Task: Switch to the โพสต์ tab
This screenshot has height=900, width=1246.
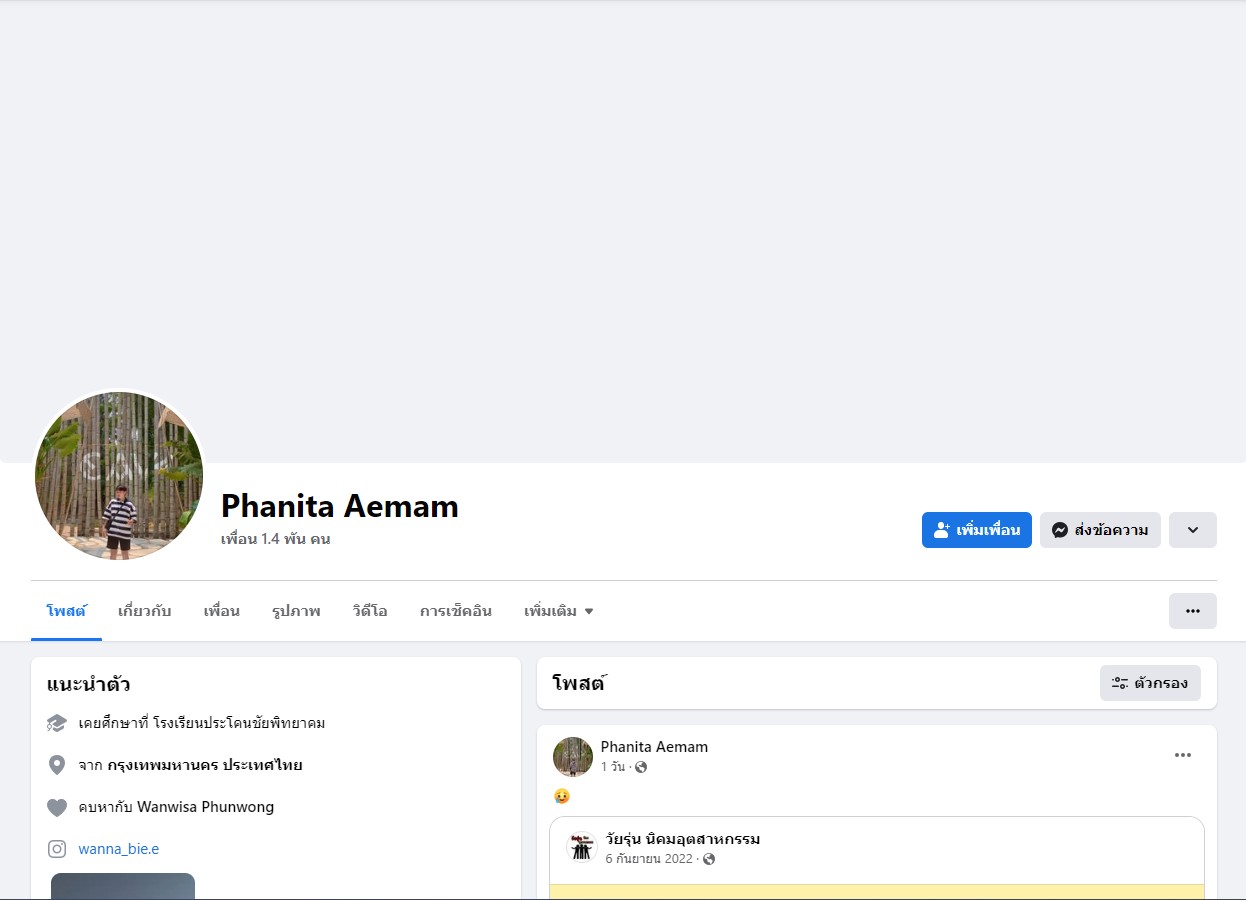Action: (66, 611)
